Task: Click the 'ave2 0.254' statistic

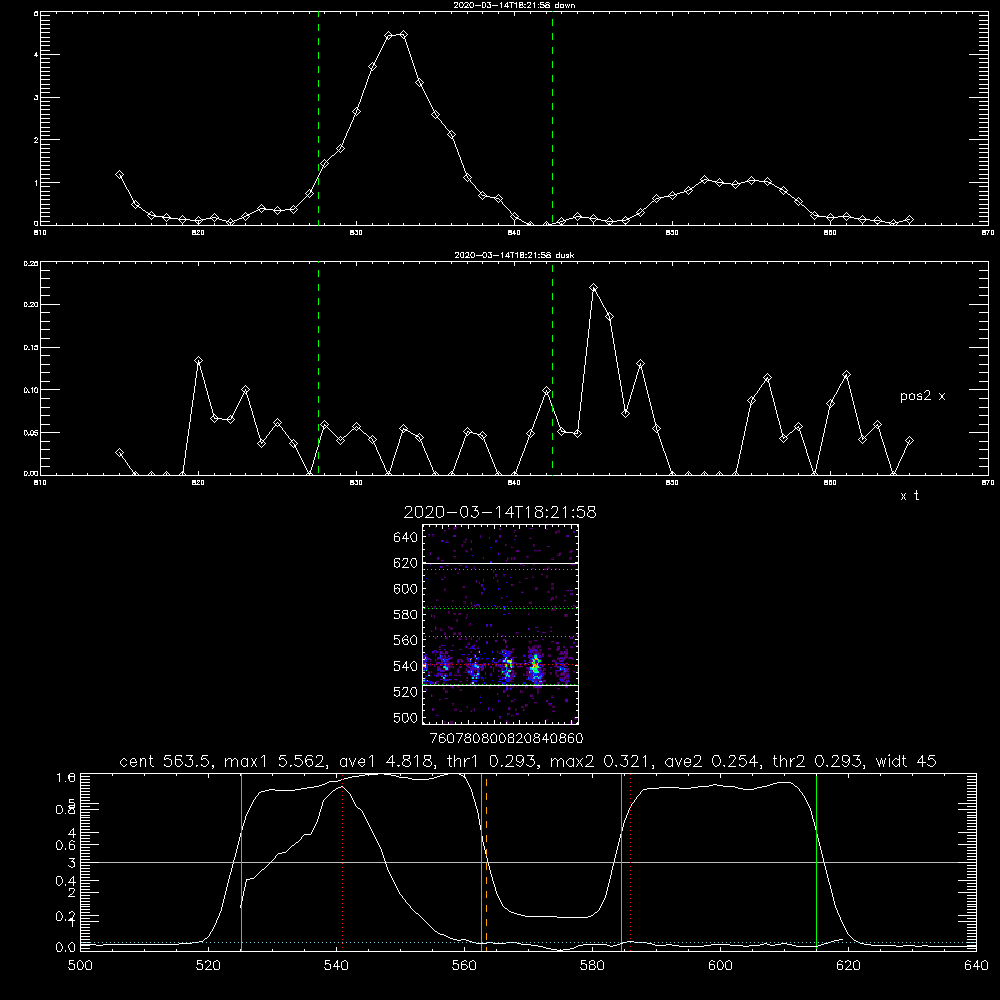Action: tap(712, 761)
